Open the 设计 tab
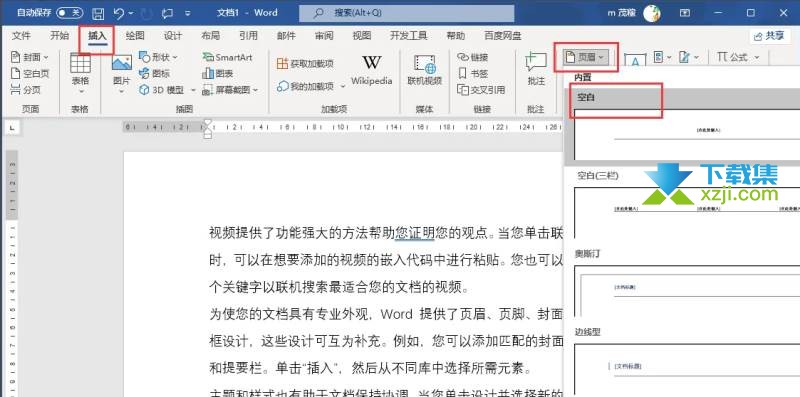The image size is (800, 397). point(172,36)
